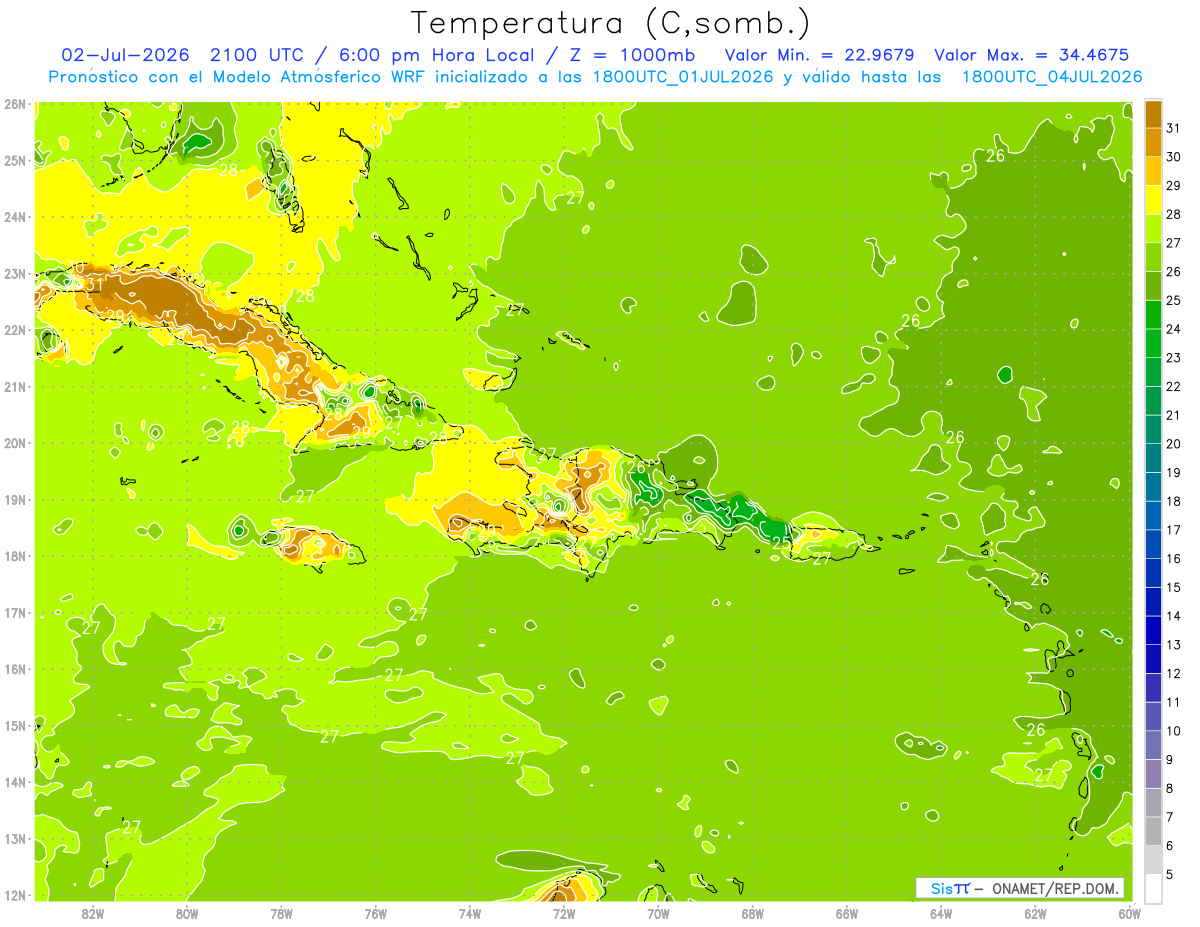Click the dark brown legend swatch above 31
The width and height of the screenshot is (1200, 927).
click(1153, 114)
